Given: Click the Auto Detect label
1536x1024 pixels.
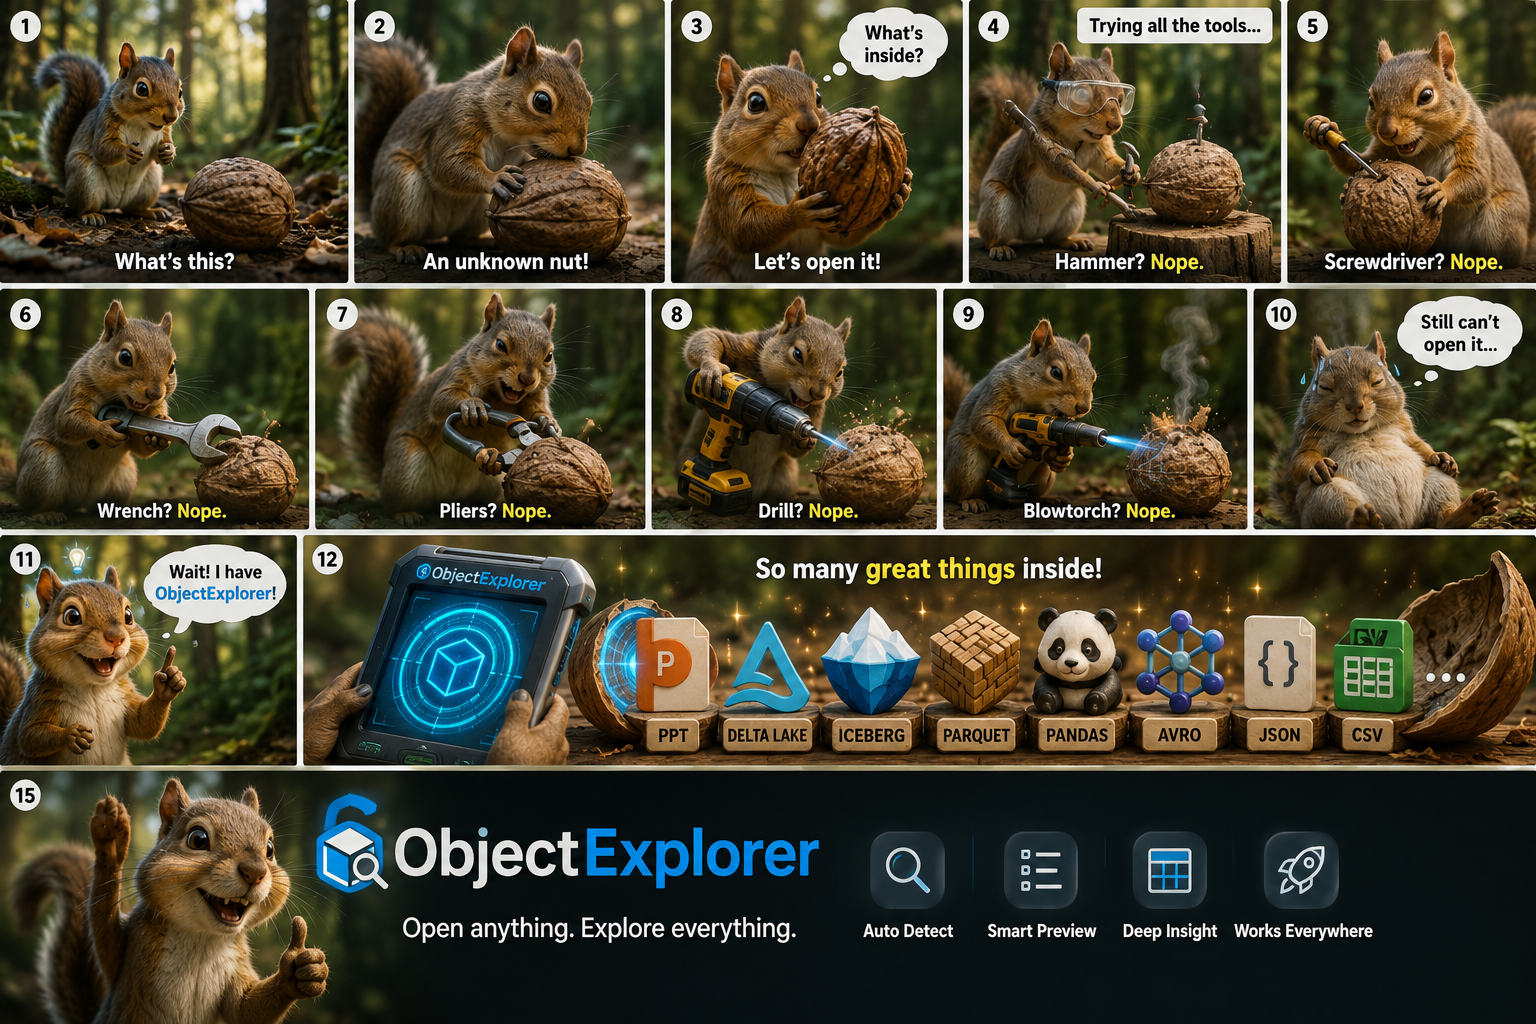Looking at the screenshot, I should tap(908, 931).
